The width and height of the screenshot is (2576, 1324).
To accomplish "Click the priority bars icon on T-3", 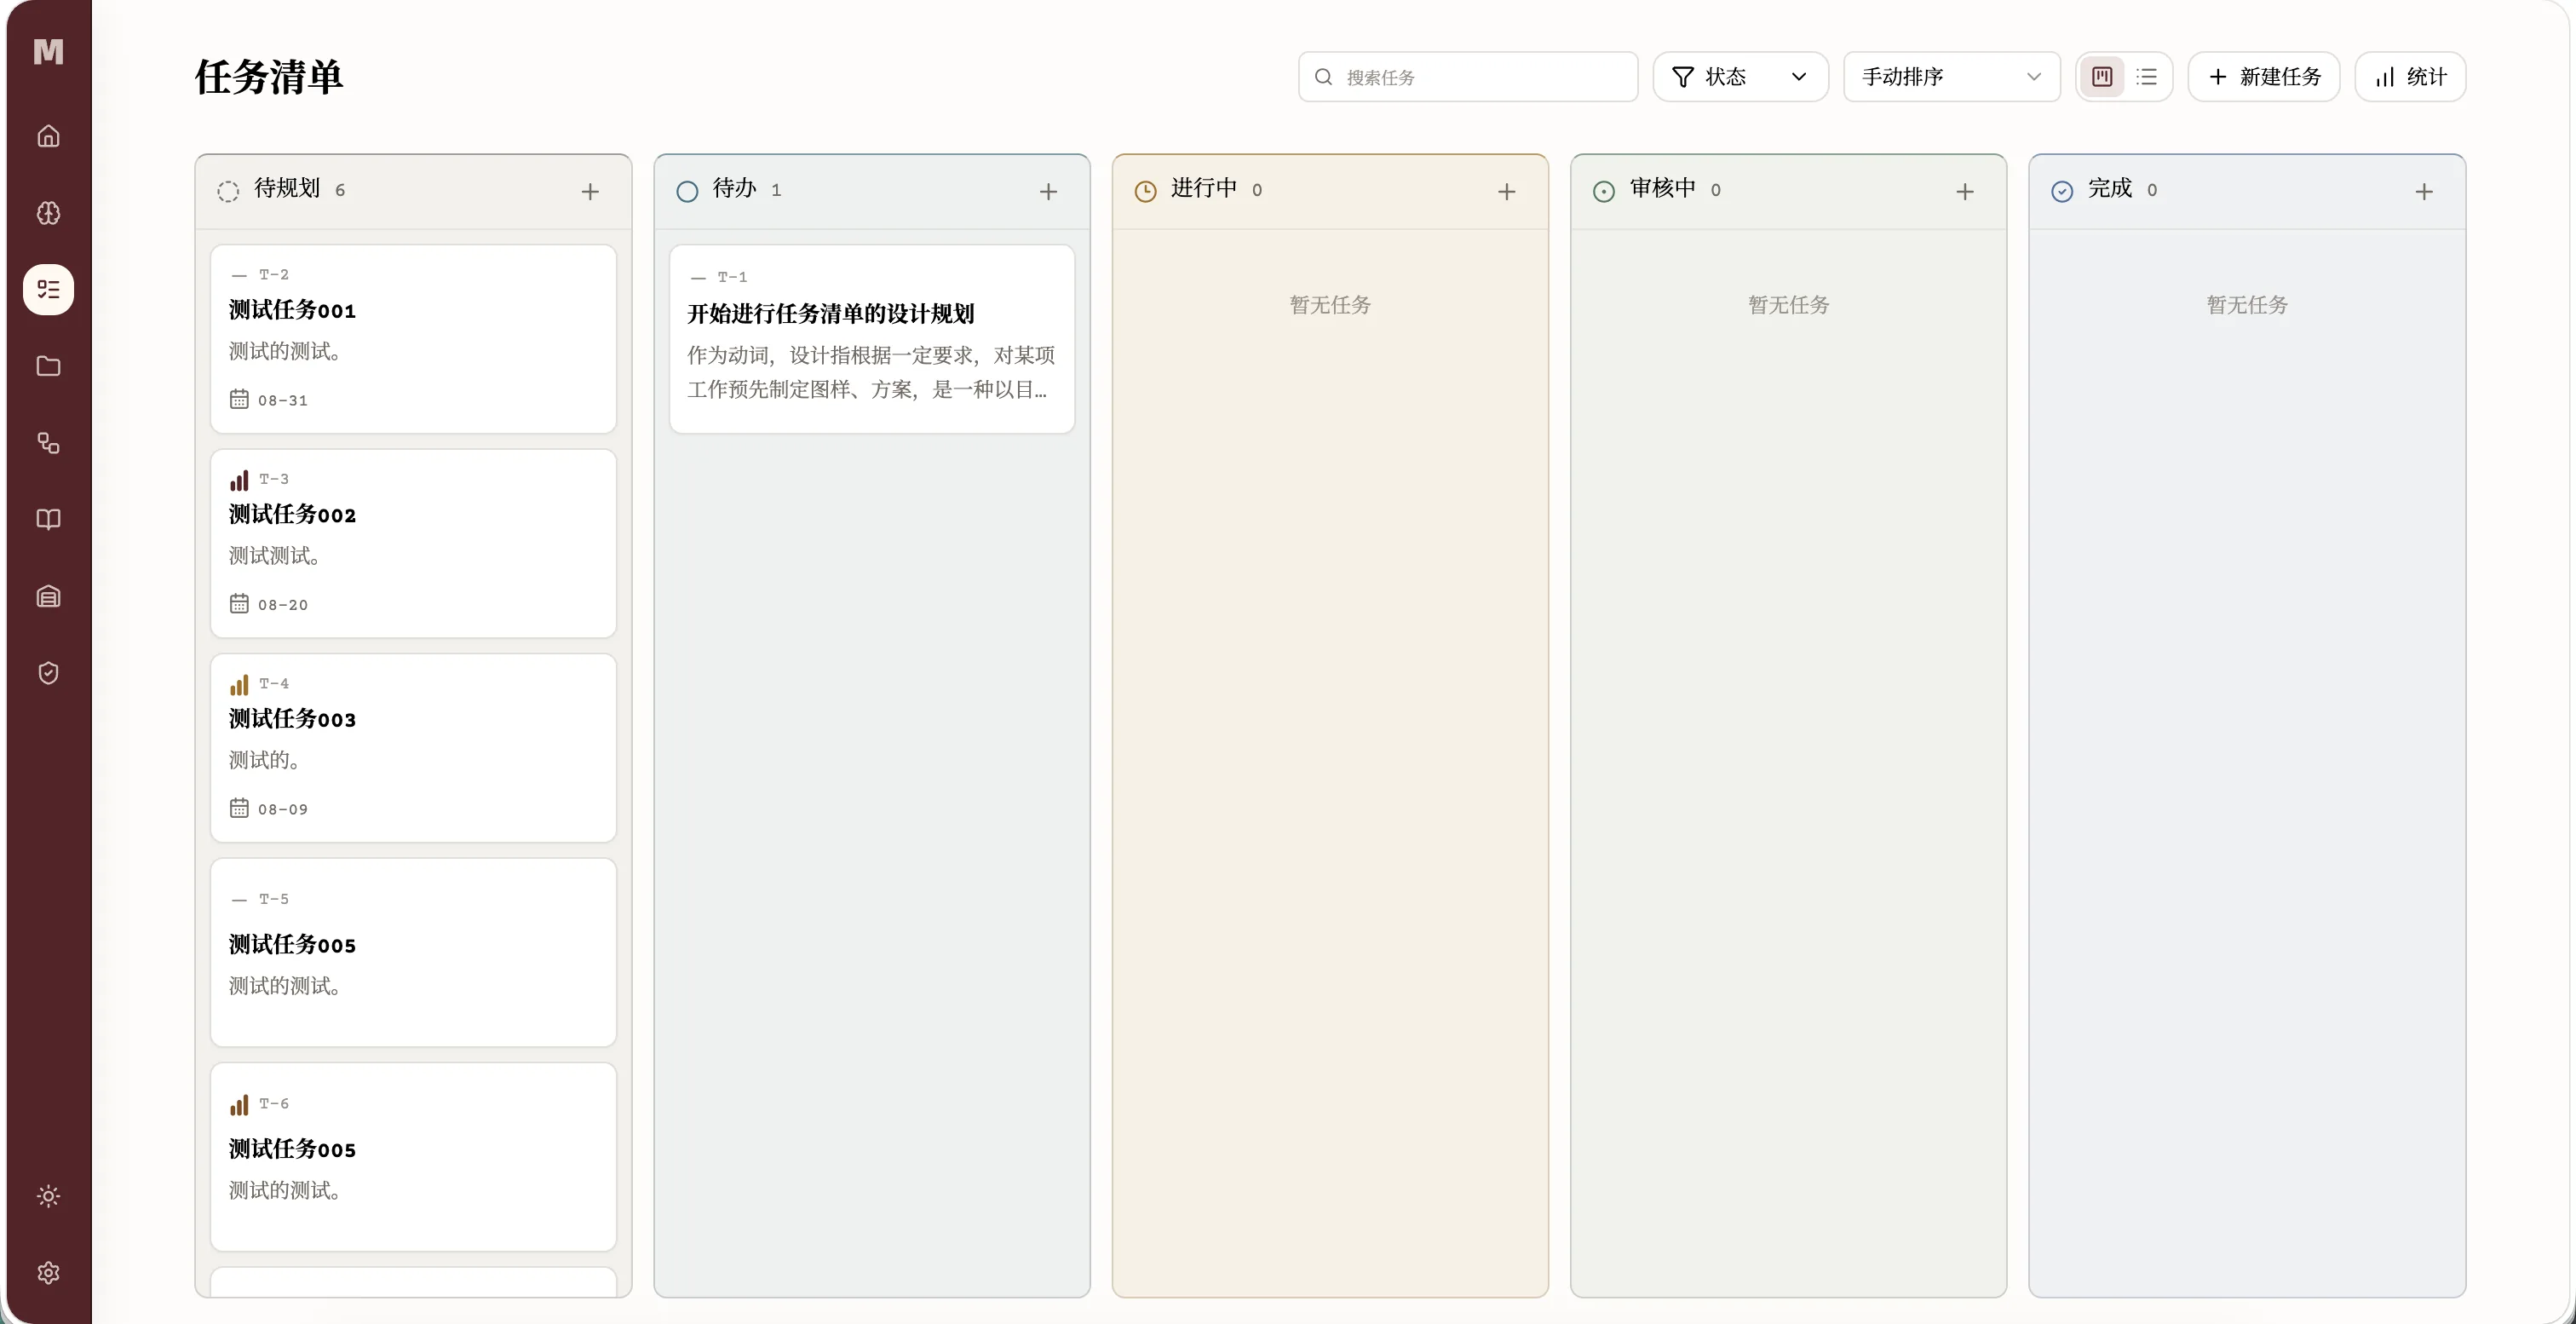I will click(x=239, y=481).
